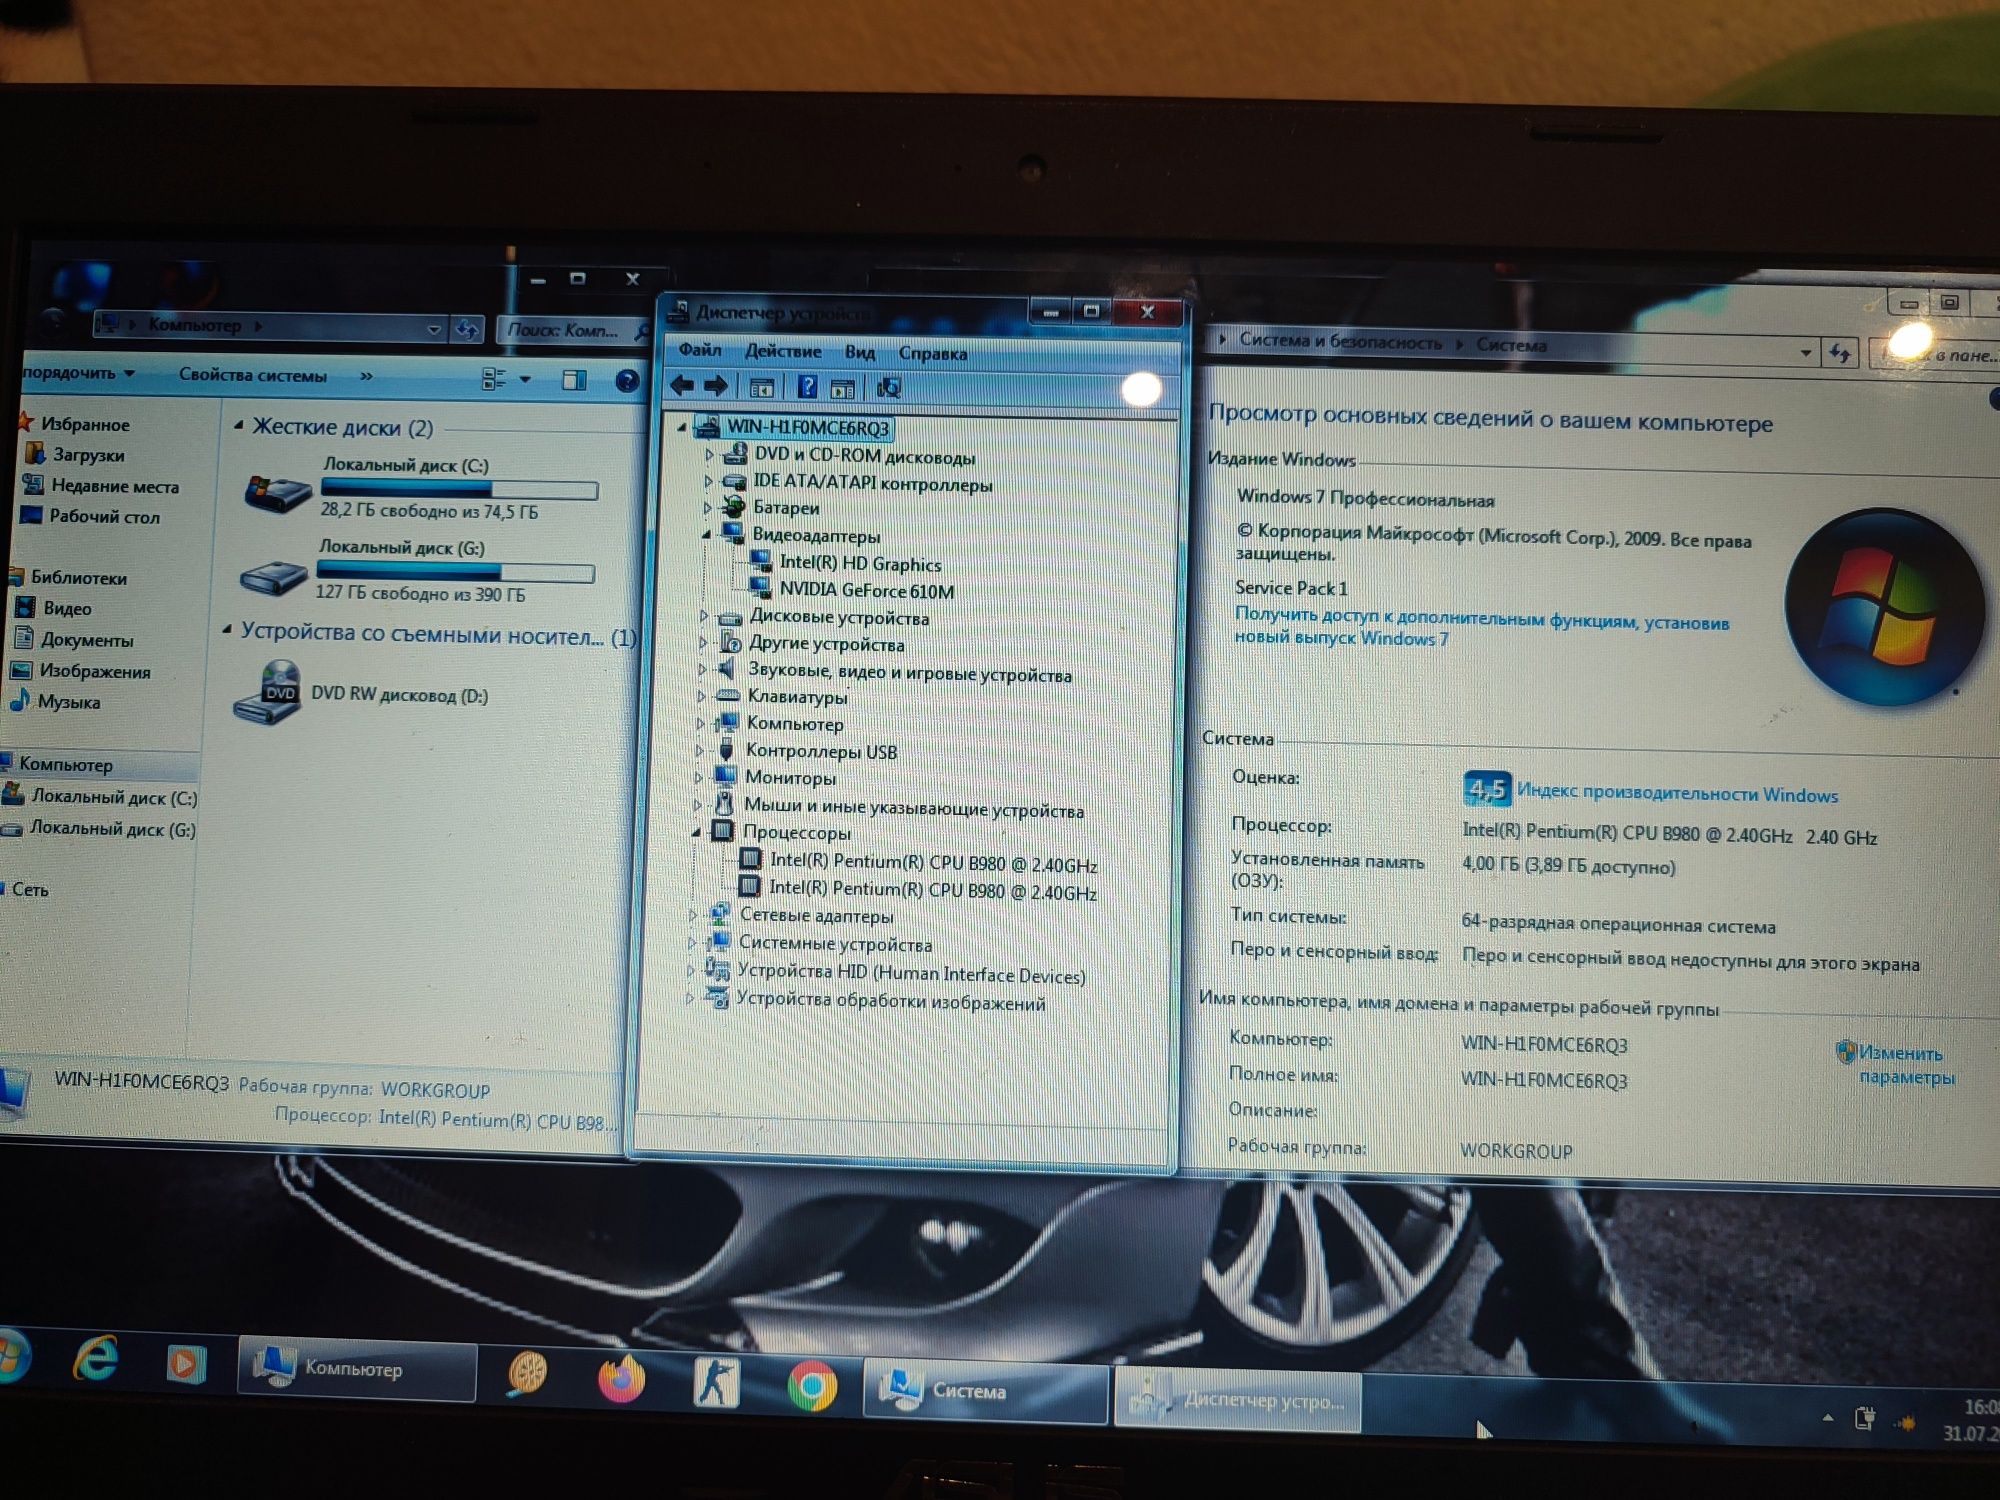Expand IDE ATA/ATAPI контроллеры node
The height and width of the screenshot is (1500, 2000).
(x=708, y=481)
